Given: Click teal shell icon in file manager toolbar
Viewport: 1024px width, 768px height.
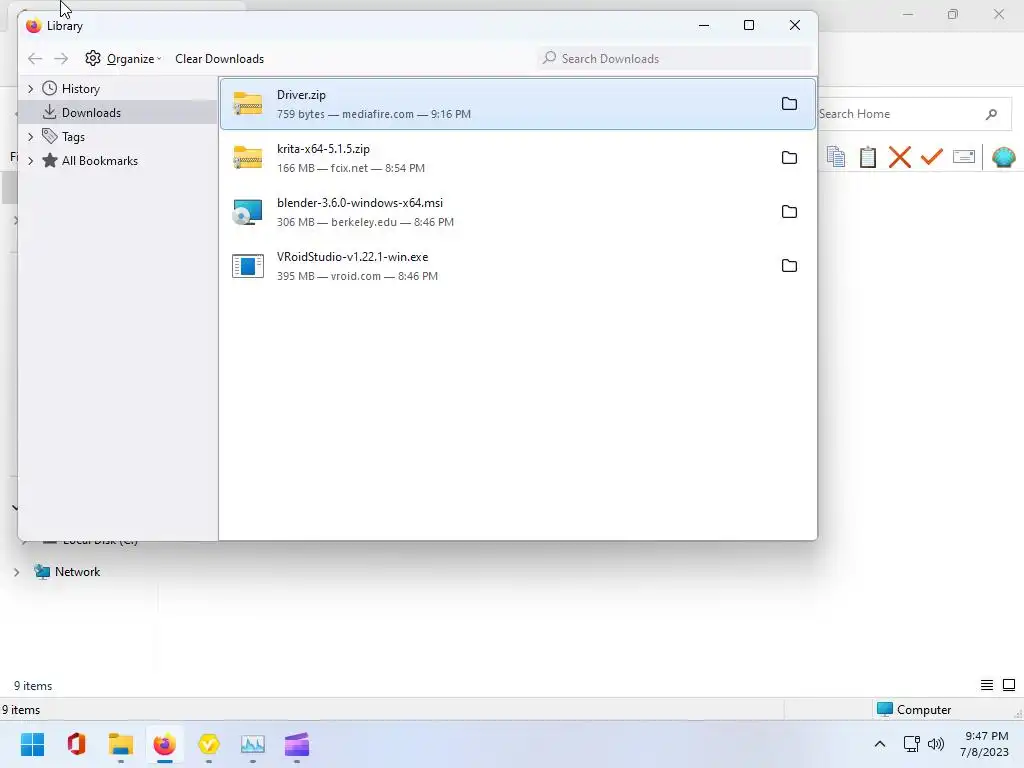Looking at the screenshot, I should point(1003,157).
